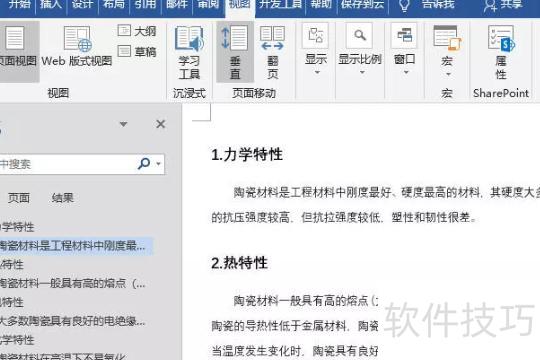Image resolution: width=540 pixels, height=360 pixels.
Task: Toggle 翻页 side-to-side page movement
Action: [x=272, y=52]
